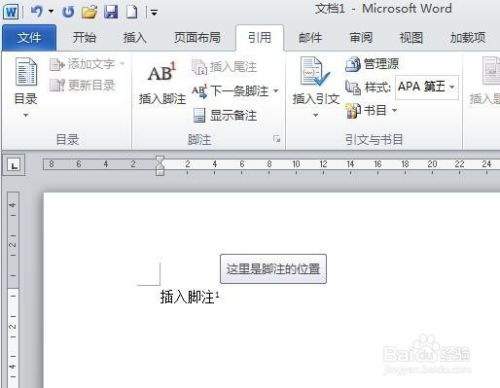500x388 pixels.
Task: Click the Open folder icon
Action: tap(89, 12)
